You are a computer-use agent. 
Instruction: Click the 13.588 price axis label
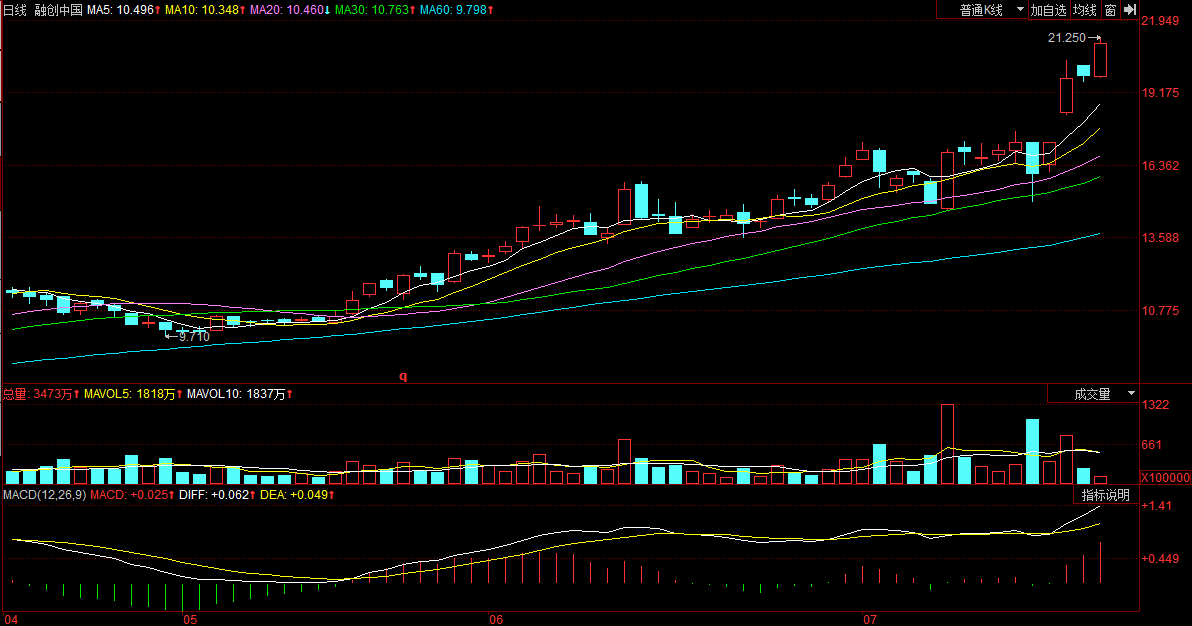(1160, 238)
